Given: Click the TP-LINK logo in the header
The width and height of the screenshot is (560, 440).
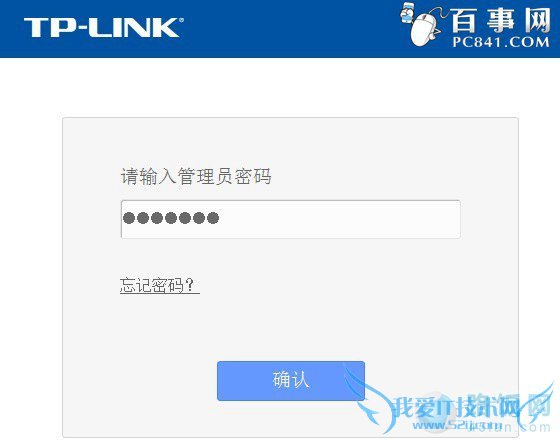Looking at the screenshot, I should click(x=103, y=28).
